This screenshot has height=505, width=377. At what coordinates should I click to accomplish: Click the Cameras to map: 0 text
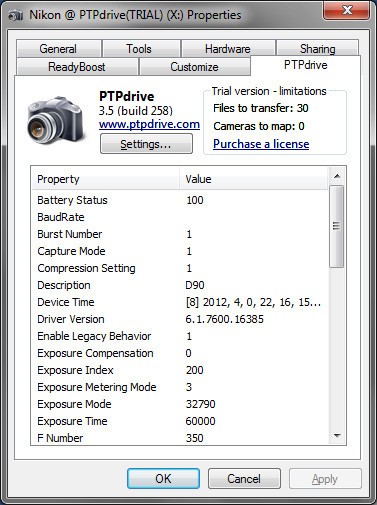pos(259,126)
